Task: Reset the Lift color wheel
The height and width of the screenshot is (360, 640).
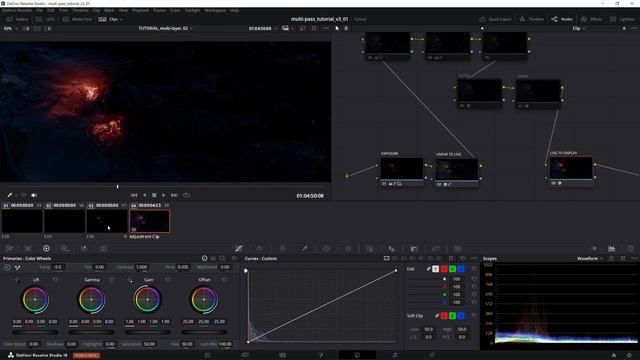Action: coord(55,280)
